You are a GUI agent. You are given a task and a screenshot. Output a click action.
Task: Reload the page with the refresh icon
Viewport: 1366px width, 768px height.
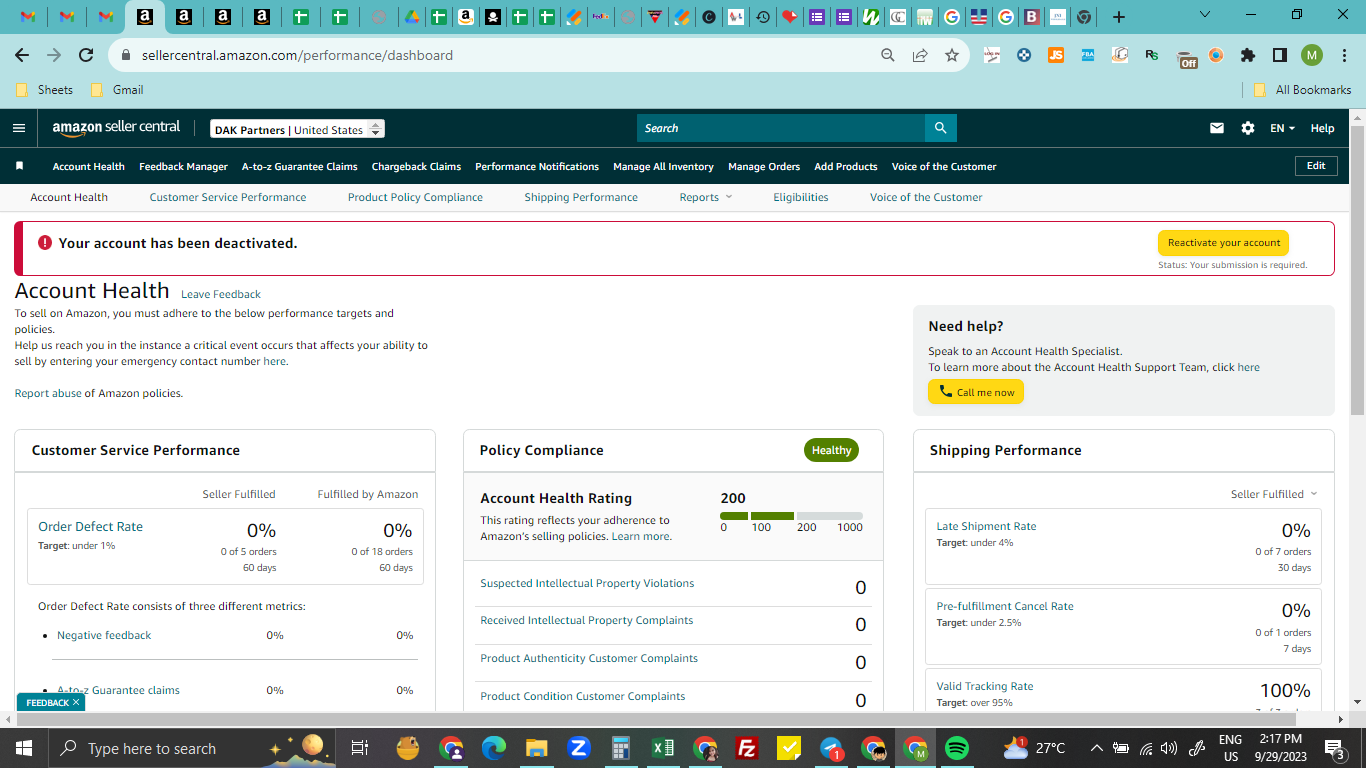pyautogui.click(x=86, y=55)
